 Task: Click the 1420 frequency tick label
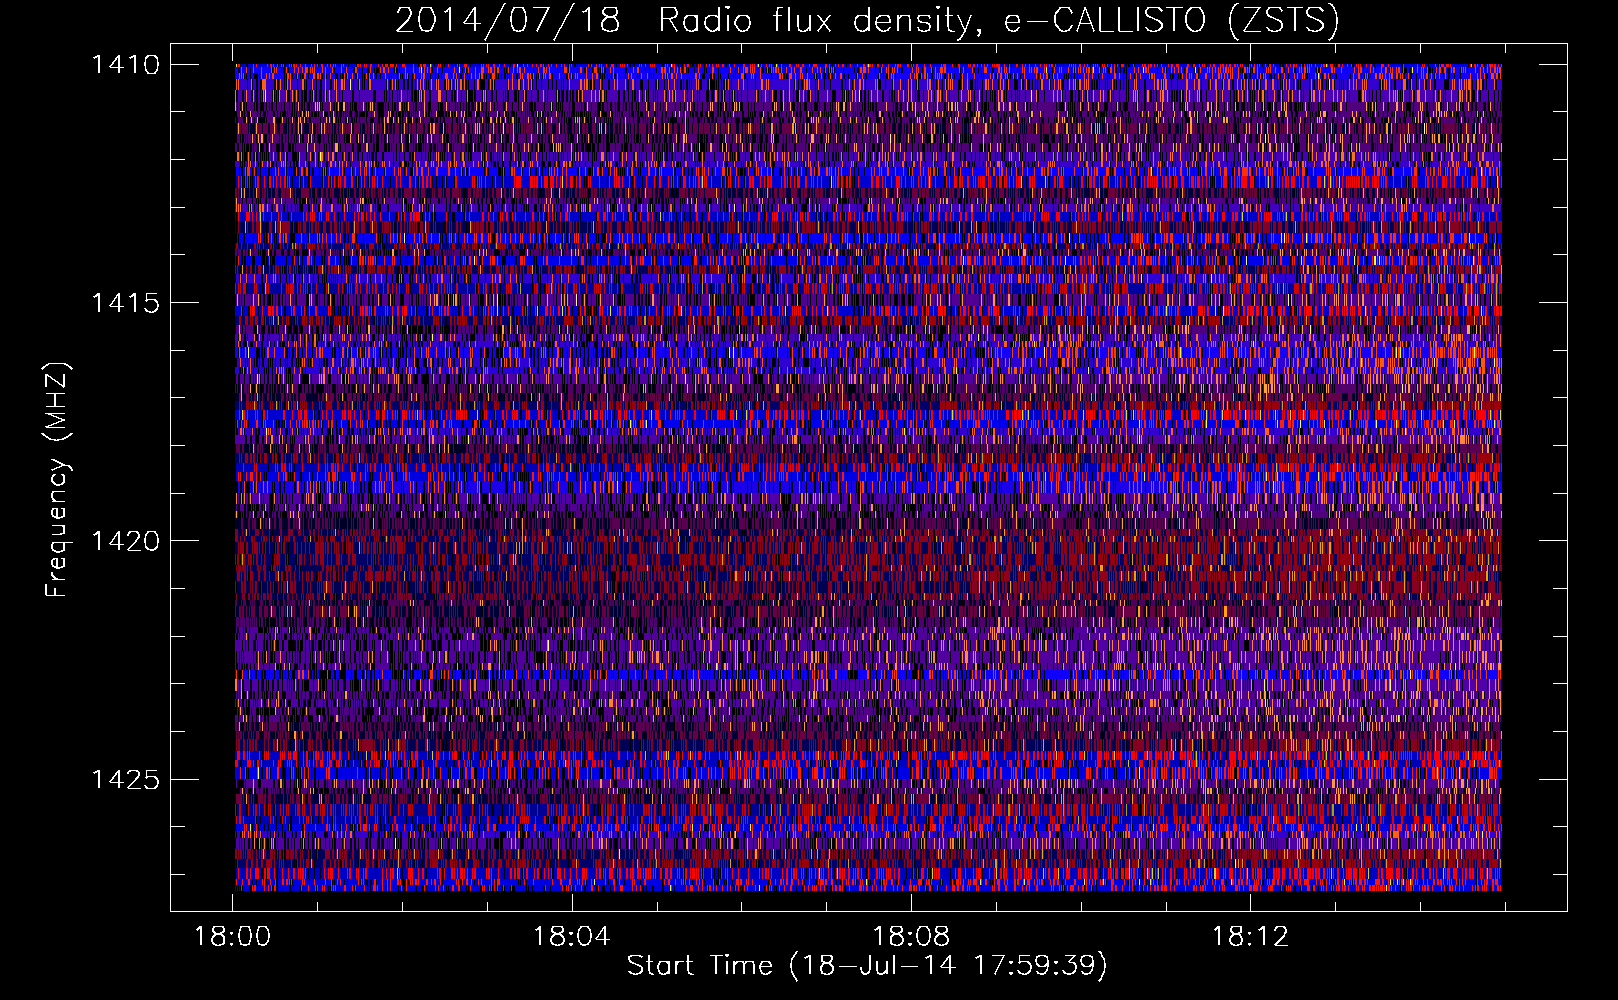[x=125, y=541]
